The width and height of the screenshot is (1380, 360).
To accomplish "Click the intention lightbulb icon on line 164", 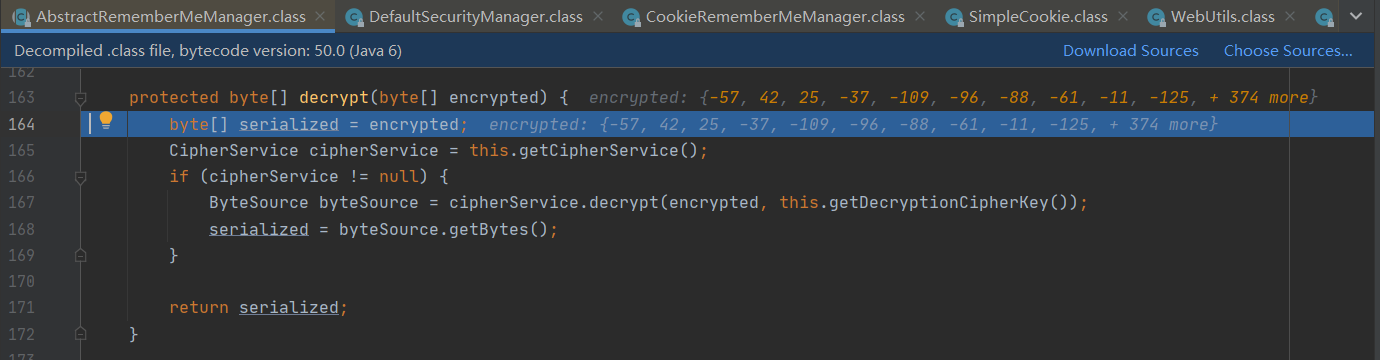I will click(x=105, y=123).
